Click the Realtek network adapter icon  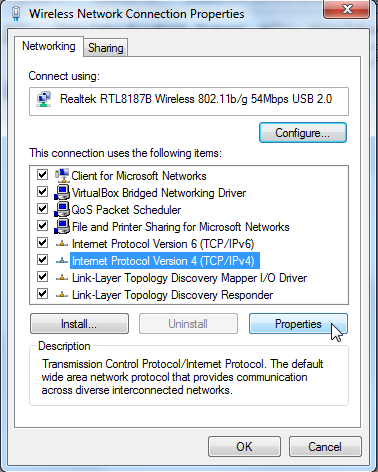[x=44, y=99]
